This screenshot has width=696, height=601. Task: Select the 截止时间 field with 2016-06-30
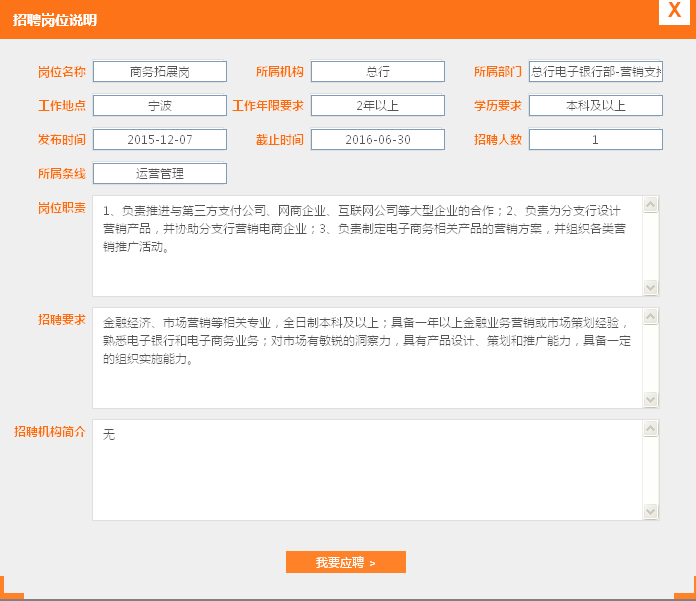[x=377, y=140]
